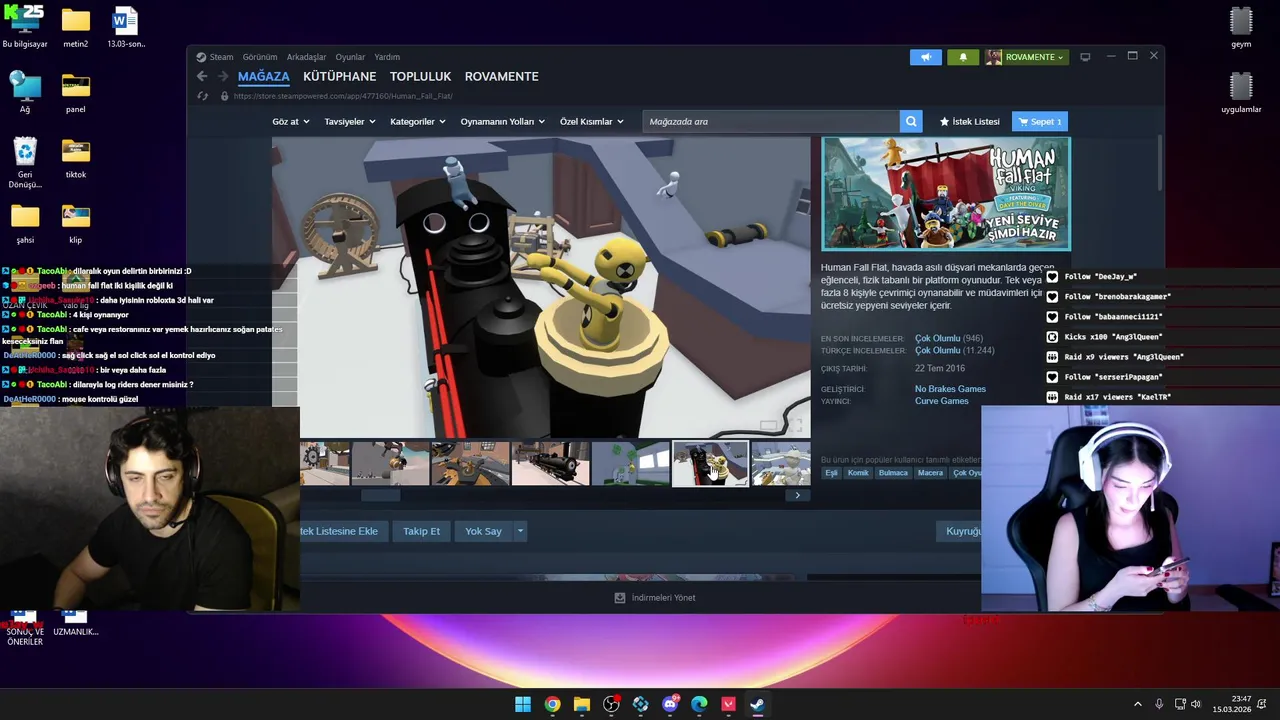Expand the Oynamanın Yolları dropdown
The width and height of the screenshot is (1280, 720).
(x=503, y=122)
